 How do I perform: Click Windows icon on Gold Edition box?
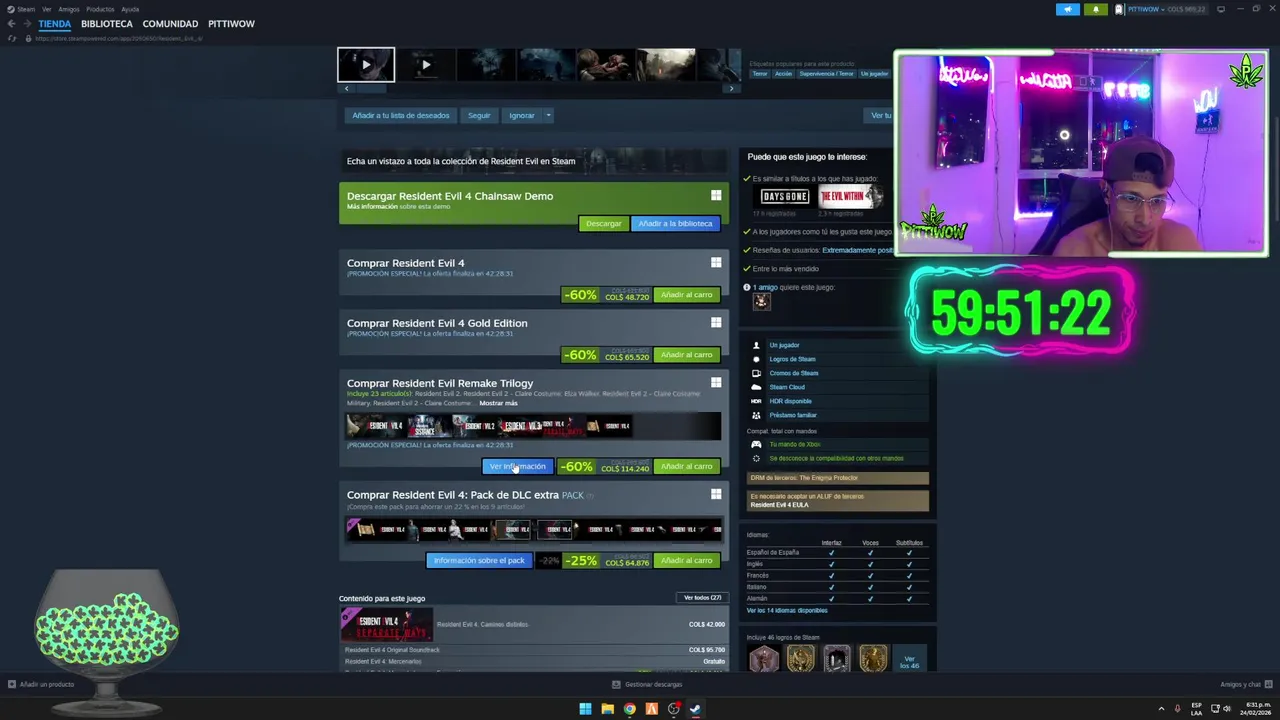716,323
